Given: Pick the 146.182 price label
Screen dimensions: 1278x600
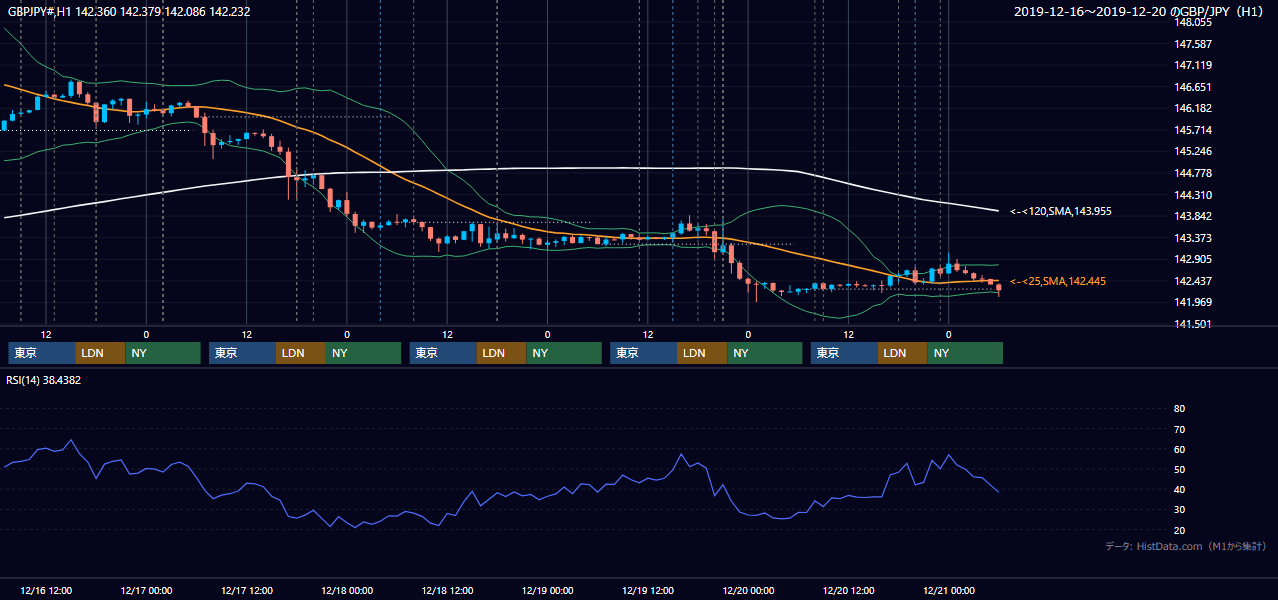Looking at the screenshot, I should click(1193, 108).
